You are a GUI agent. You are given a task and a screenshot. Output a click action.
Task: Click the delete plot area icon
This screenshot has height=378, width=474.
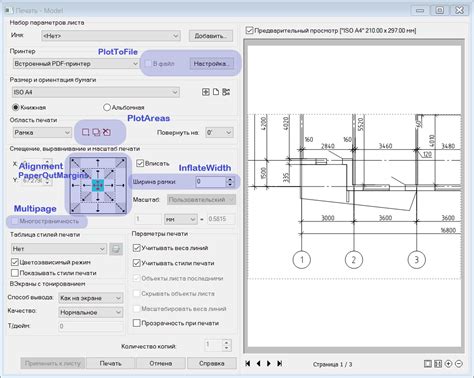pos(106,132)
